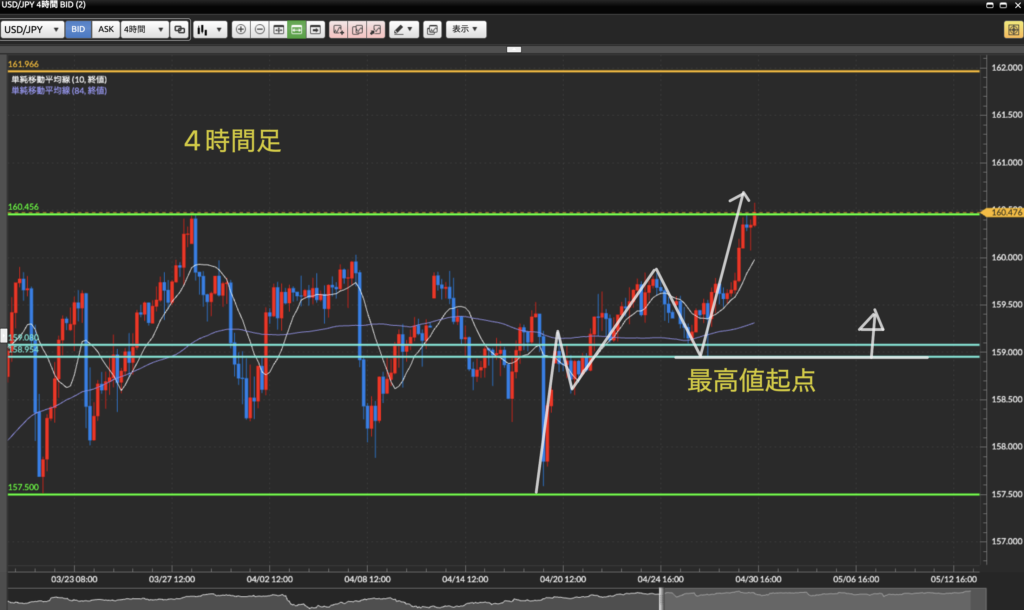Click the yellow layout icon at top right

(x=1012, y=30)
